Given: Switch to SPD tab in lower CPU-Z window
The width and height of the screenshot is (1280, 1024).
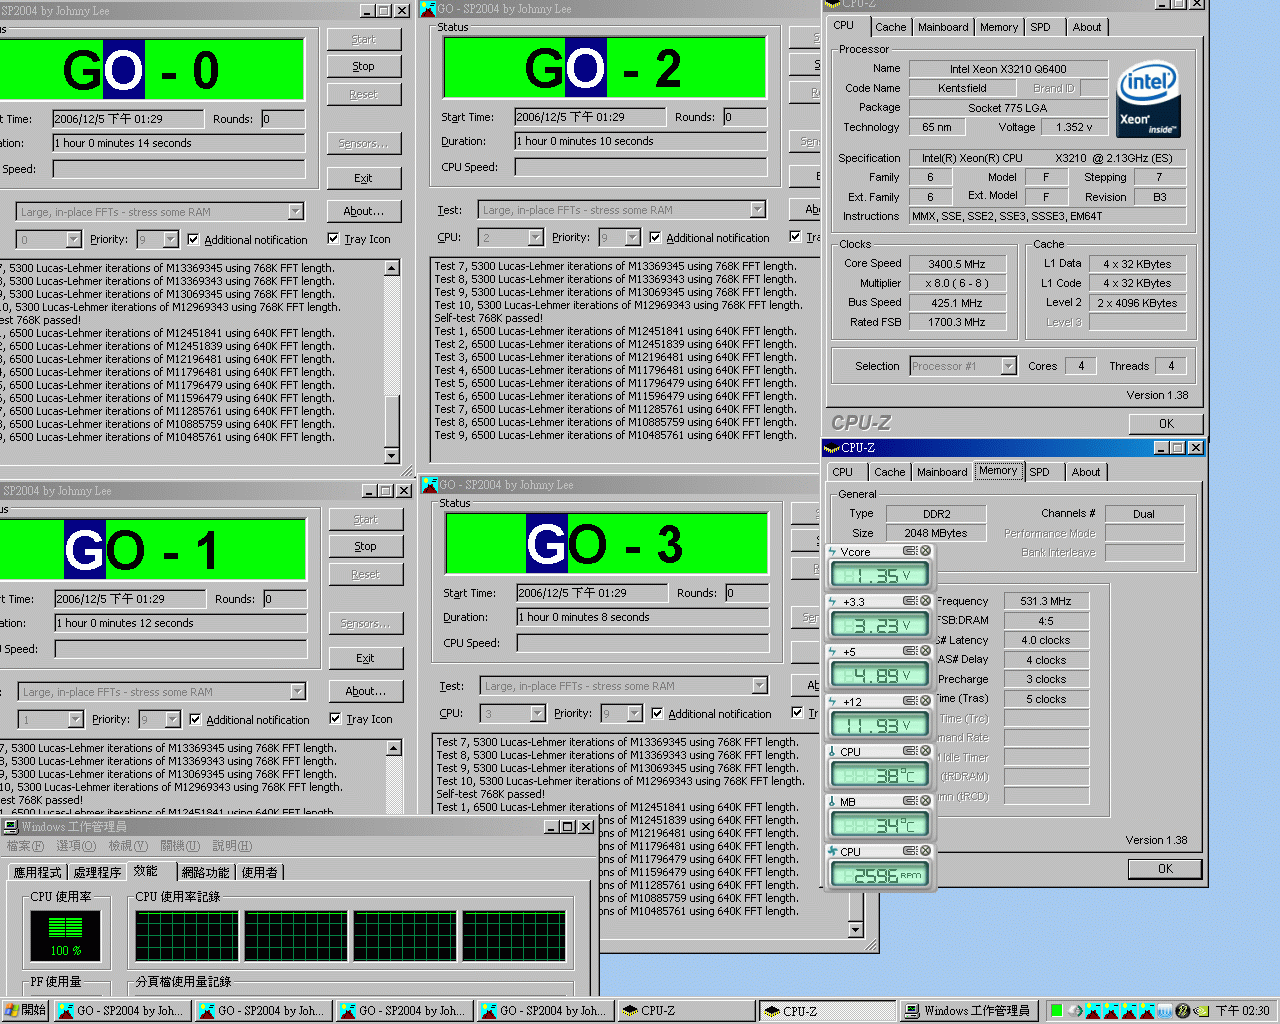Looking at the screenshot, I should 1040,472.
